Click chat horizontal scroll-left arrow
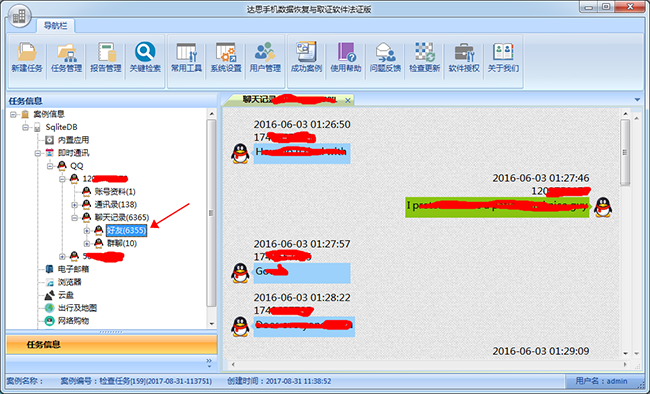 tap(233, 365)
